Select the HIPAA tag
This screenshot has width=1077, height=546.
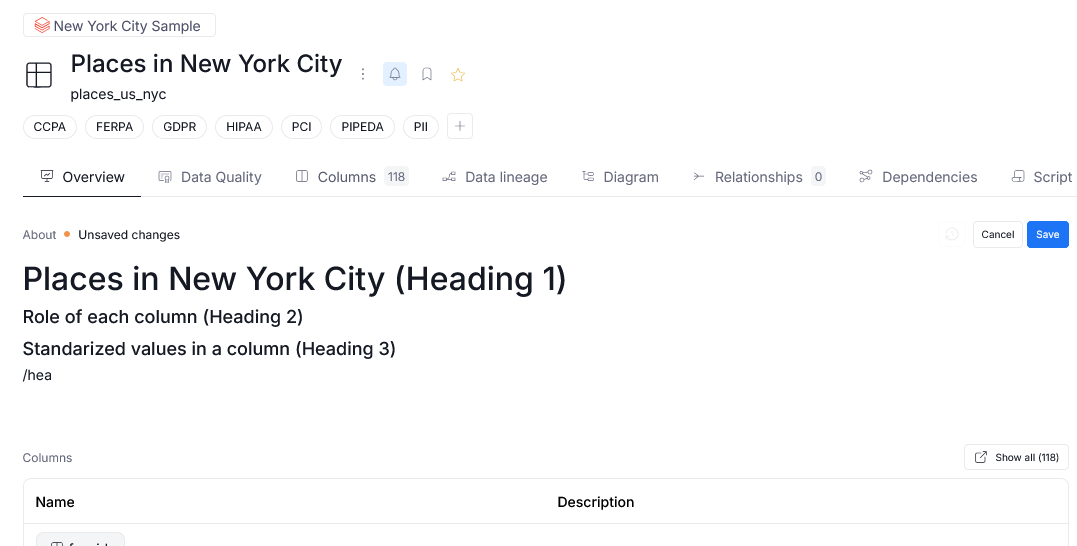click(x=244, y=127)
